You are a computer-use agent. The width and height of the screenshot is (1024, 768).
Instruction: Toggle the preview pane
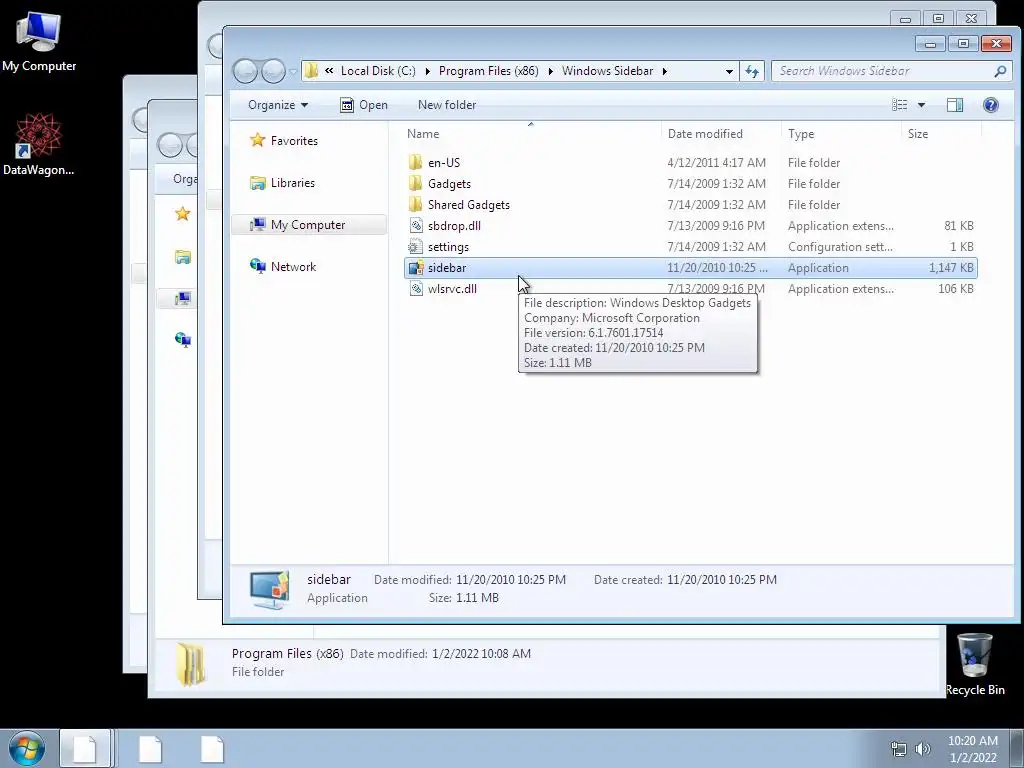point(955,104)
